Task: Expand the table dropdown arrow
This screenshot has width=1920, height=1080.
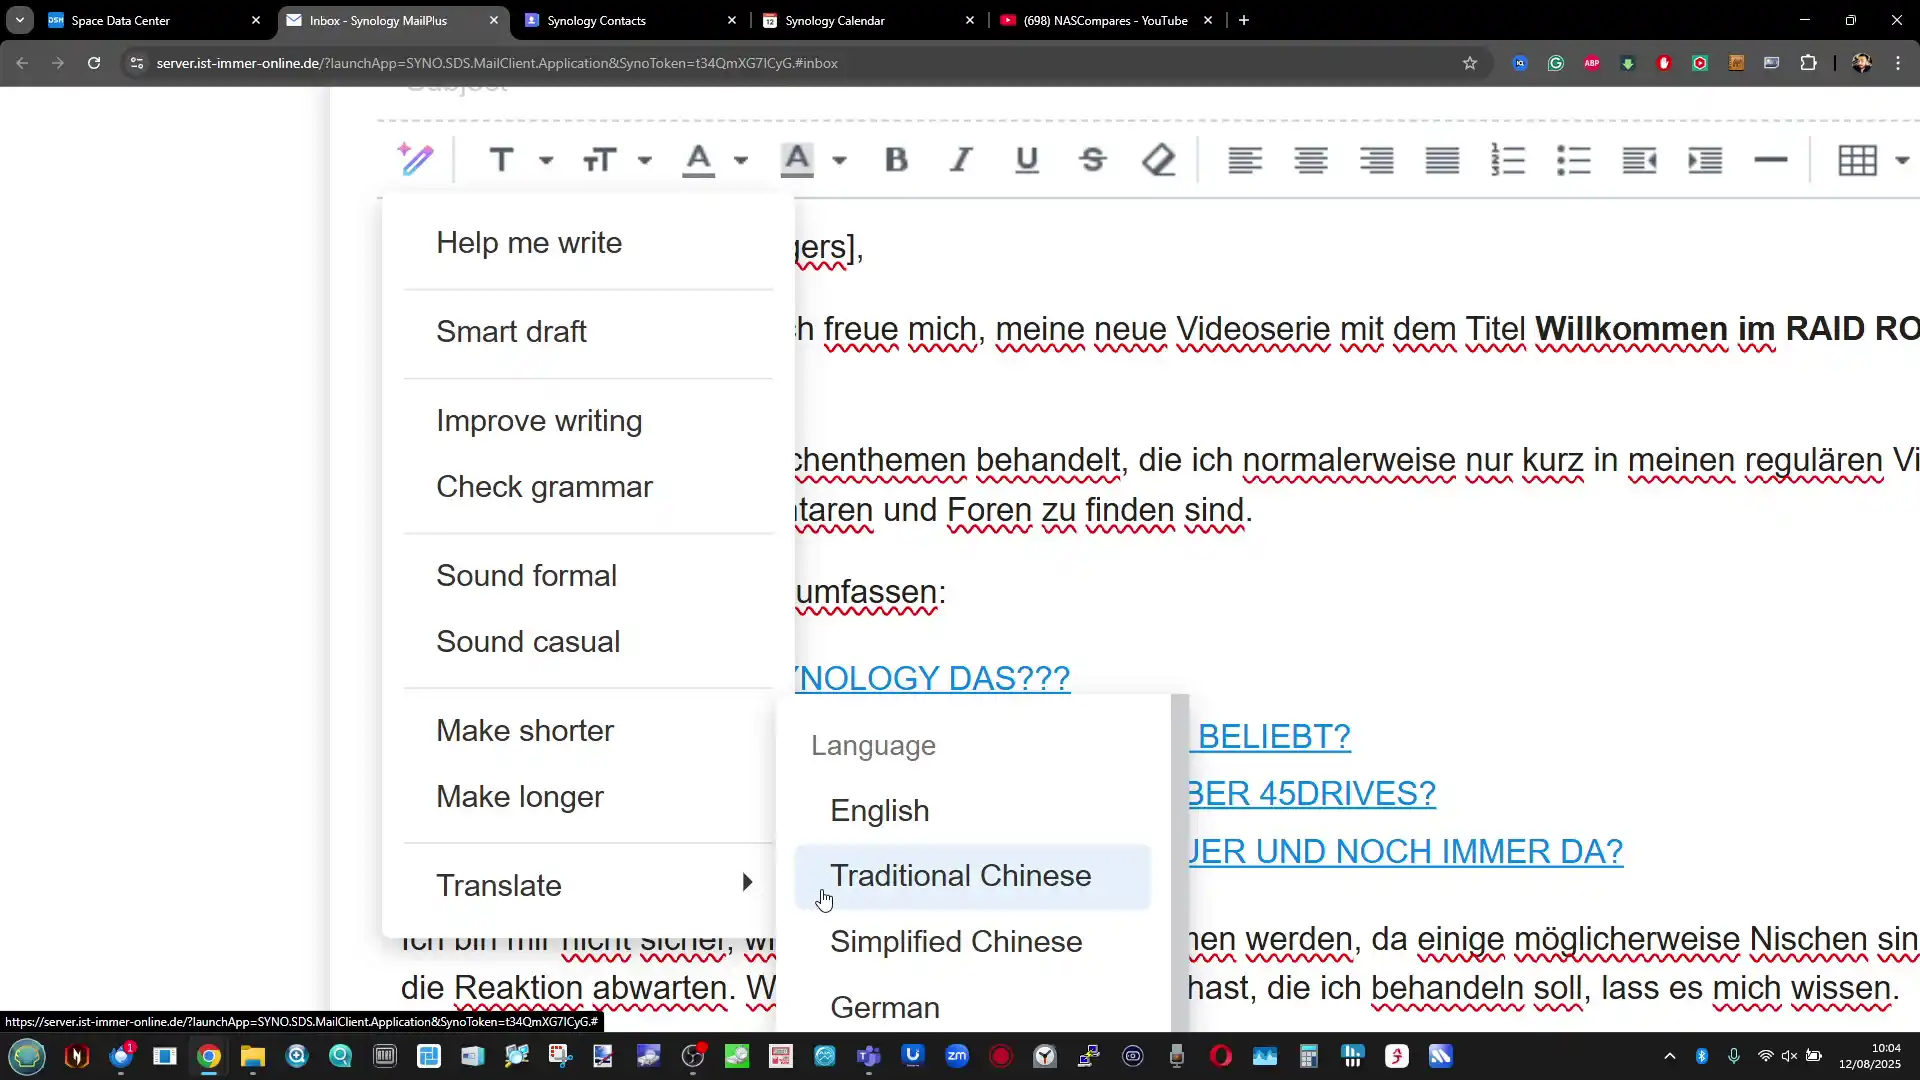Action: (1902, 160)
